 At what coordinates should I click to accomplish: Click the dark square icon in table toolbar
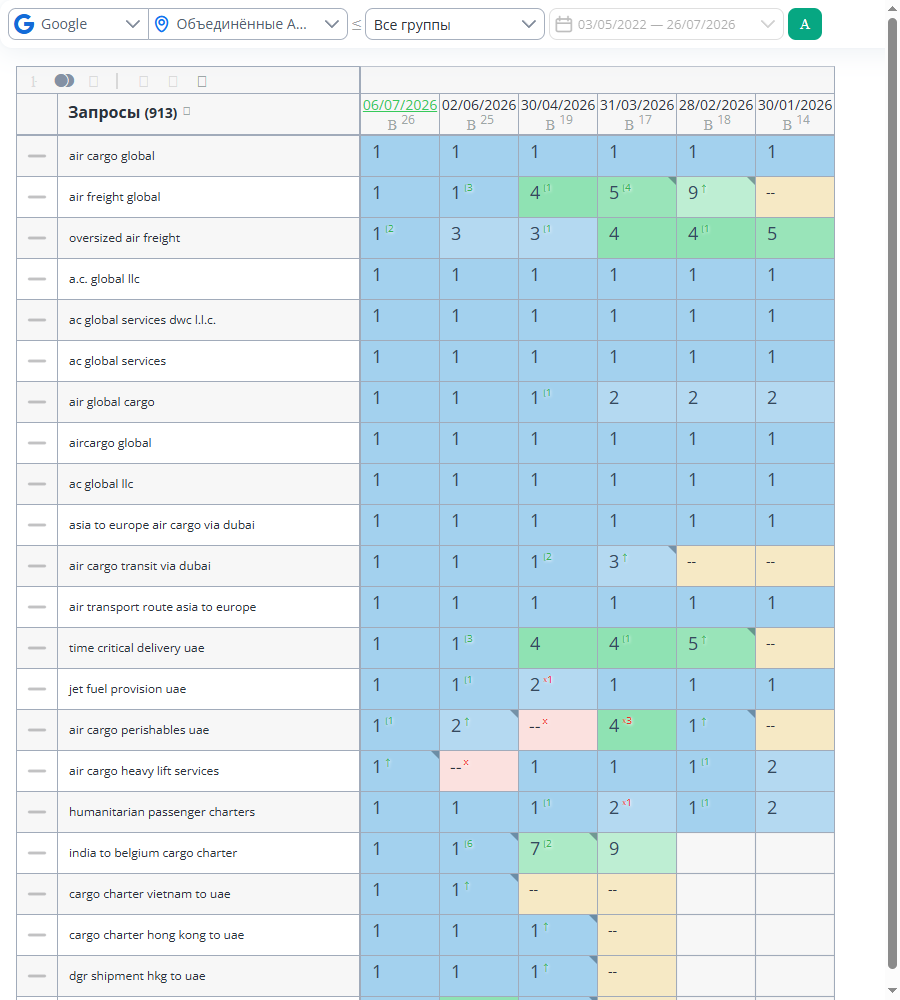pos(202,82)
